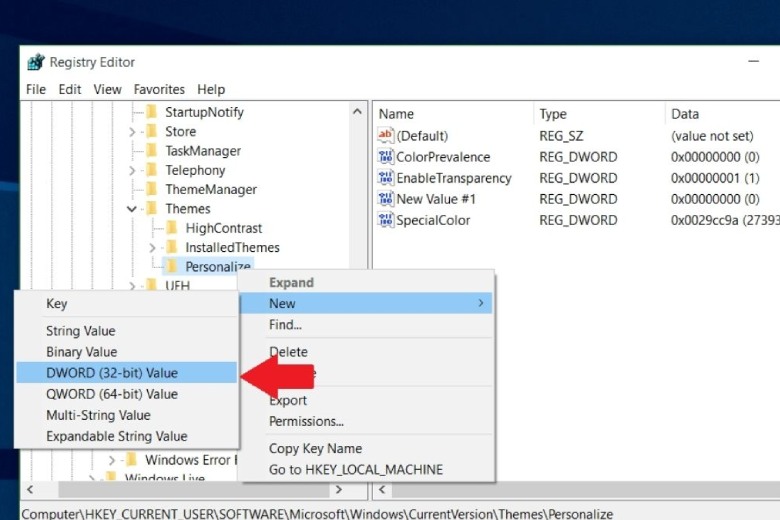The width and height of the screenshot is (780, 520).
Task: Choose String Value option
Action: tap(126, 331)
